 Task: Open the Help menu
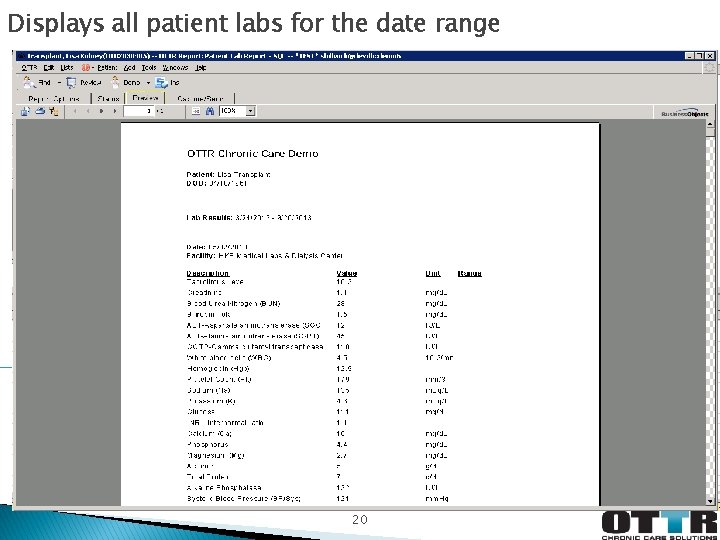coord(201,68)
